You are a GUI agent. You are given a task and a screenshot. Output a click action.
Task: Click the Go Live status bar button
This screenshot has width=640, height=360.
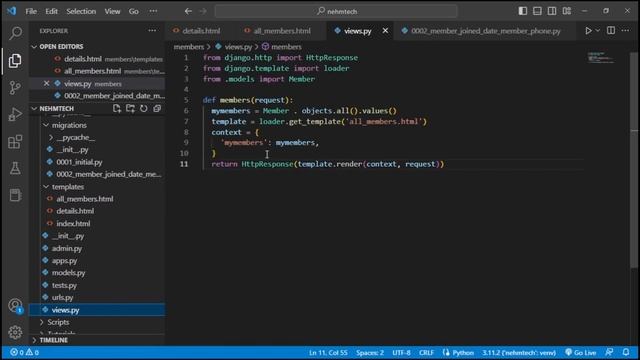point(581,352)
